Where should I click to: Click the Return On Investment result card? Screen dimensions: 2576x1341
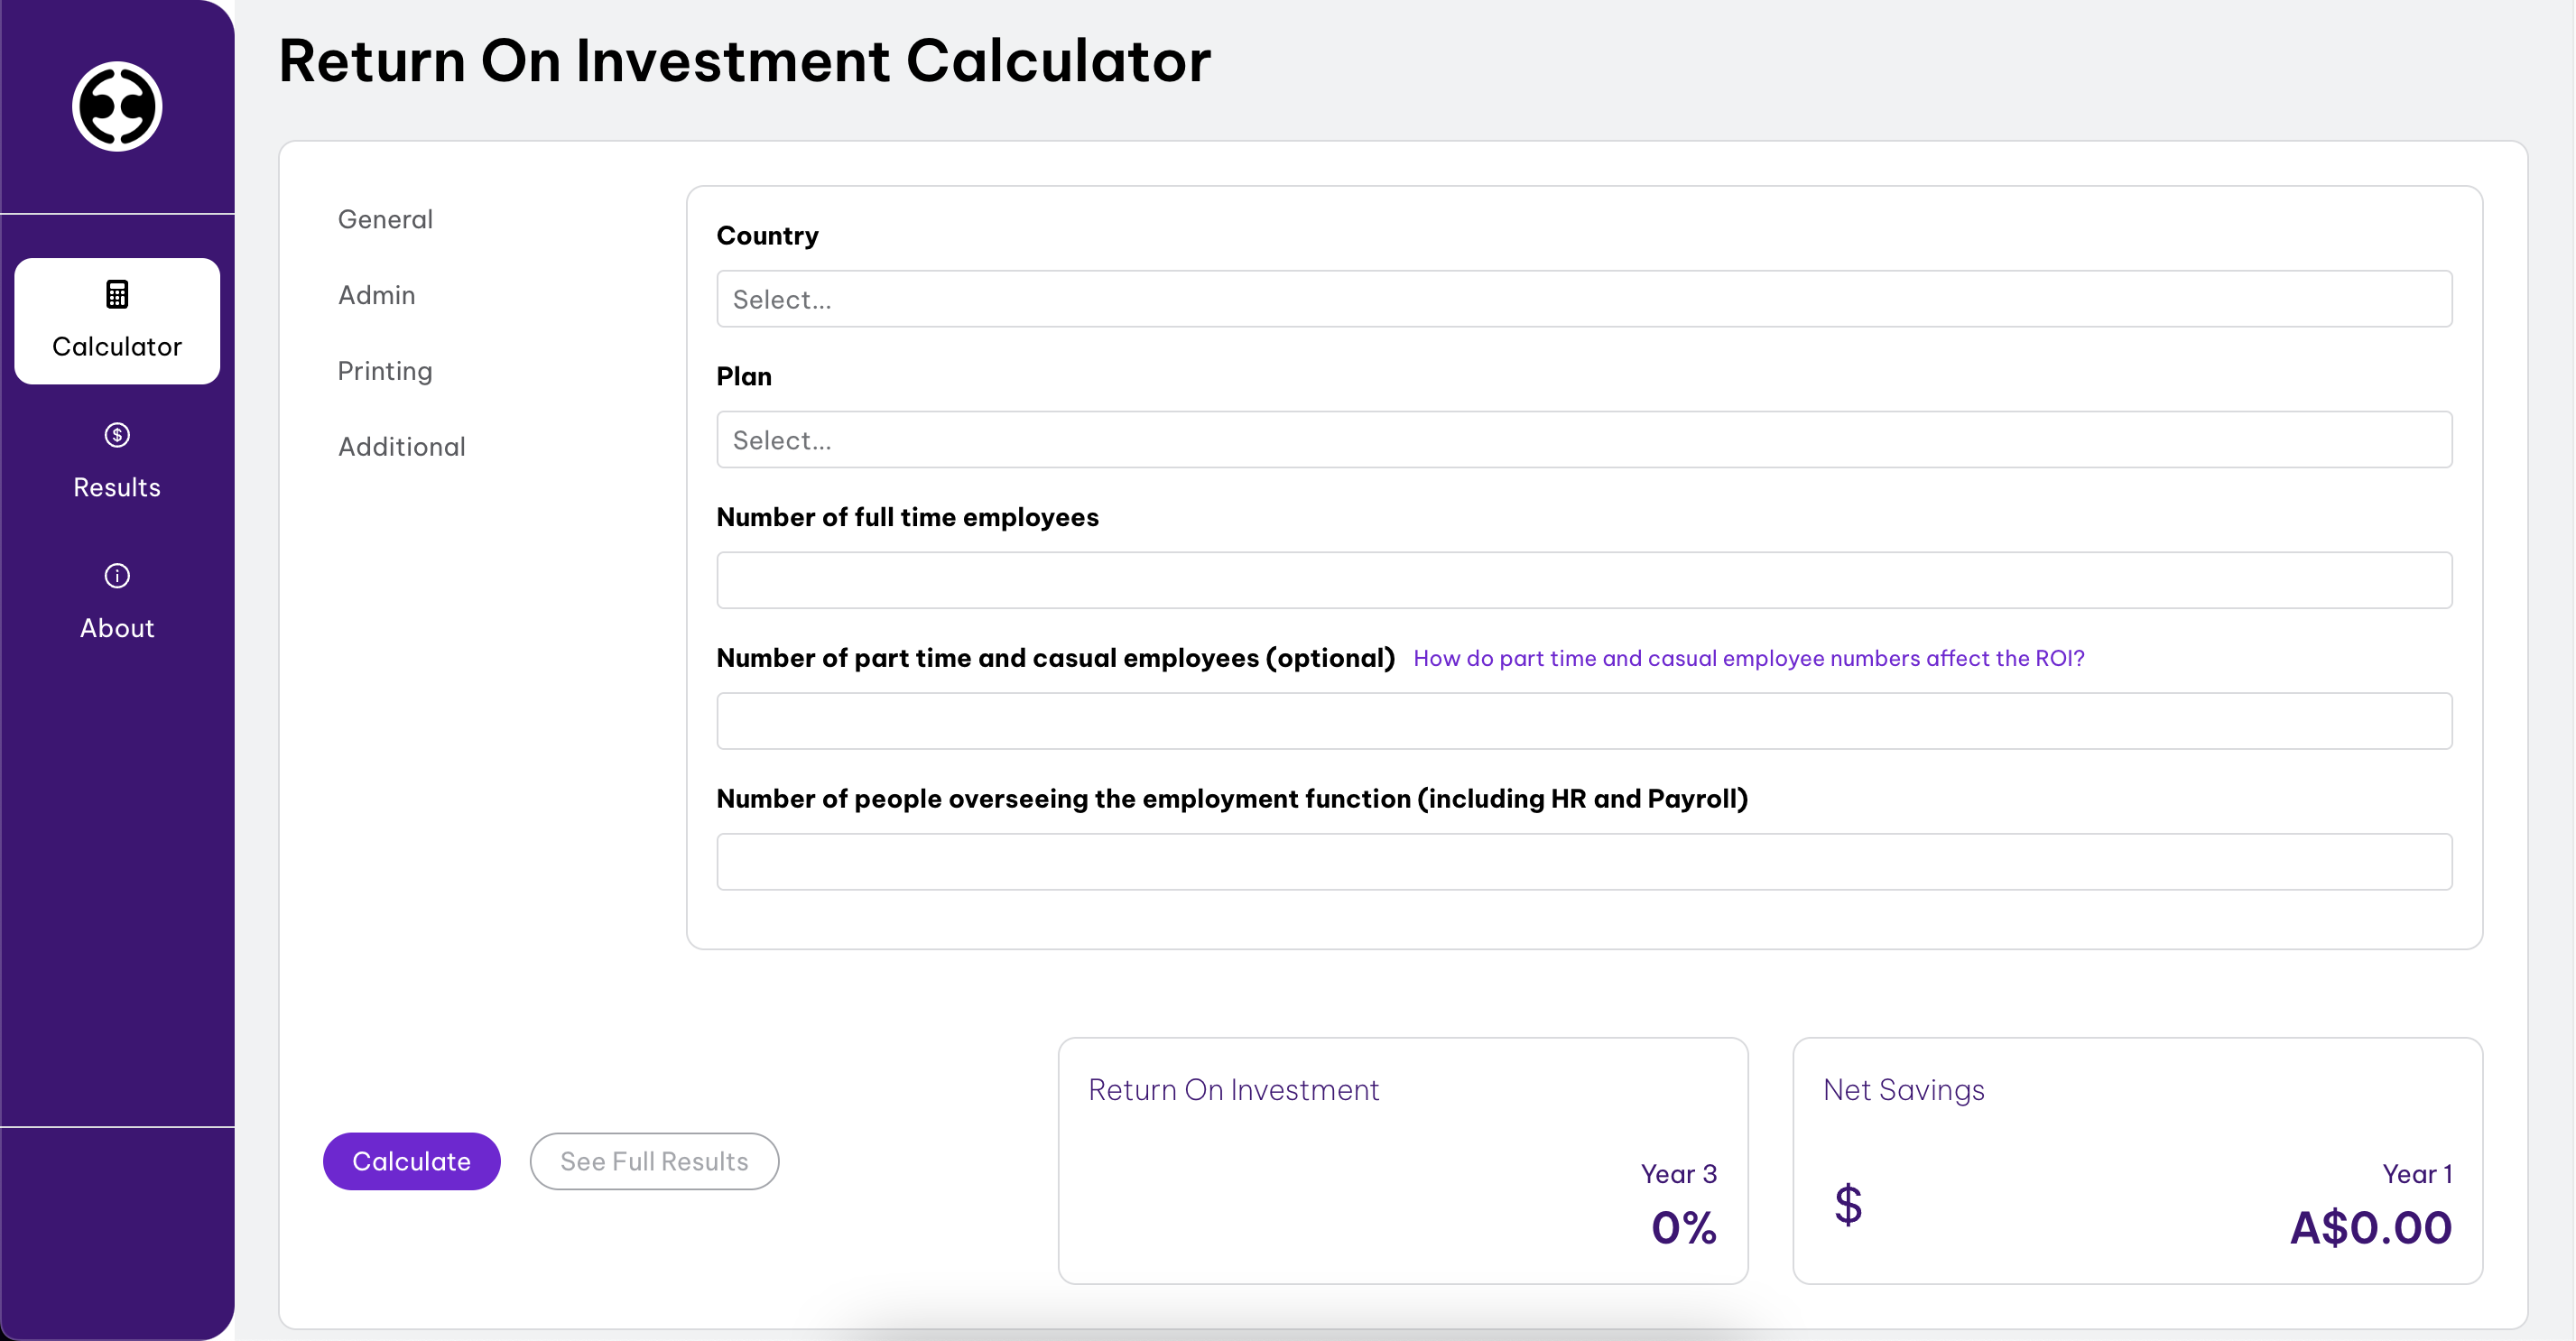(x=1403, y=1161)
